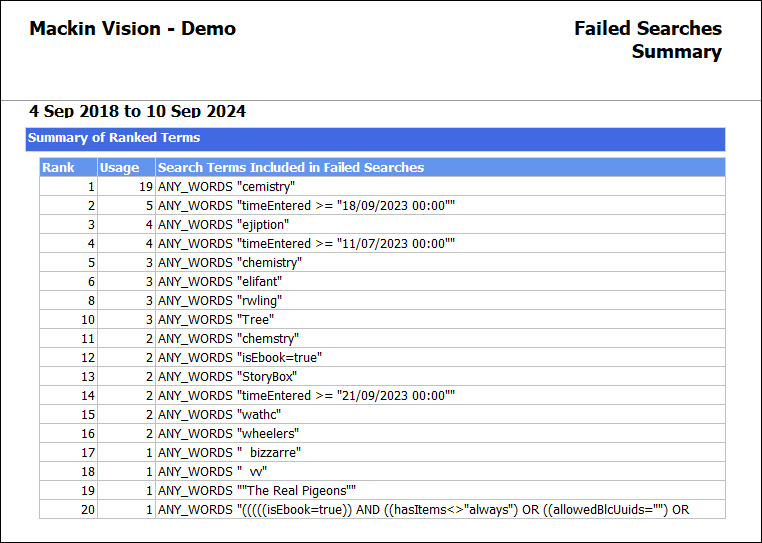762x543 pixels.
Task: Select the search term "chemstry"
Action: click(228, 338)
